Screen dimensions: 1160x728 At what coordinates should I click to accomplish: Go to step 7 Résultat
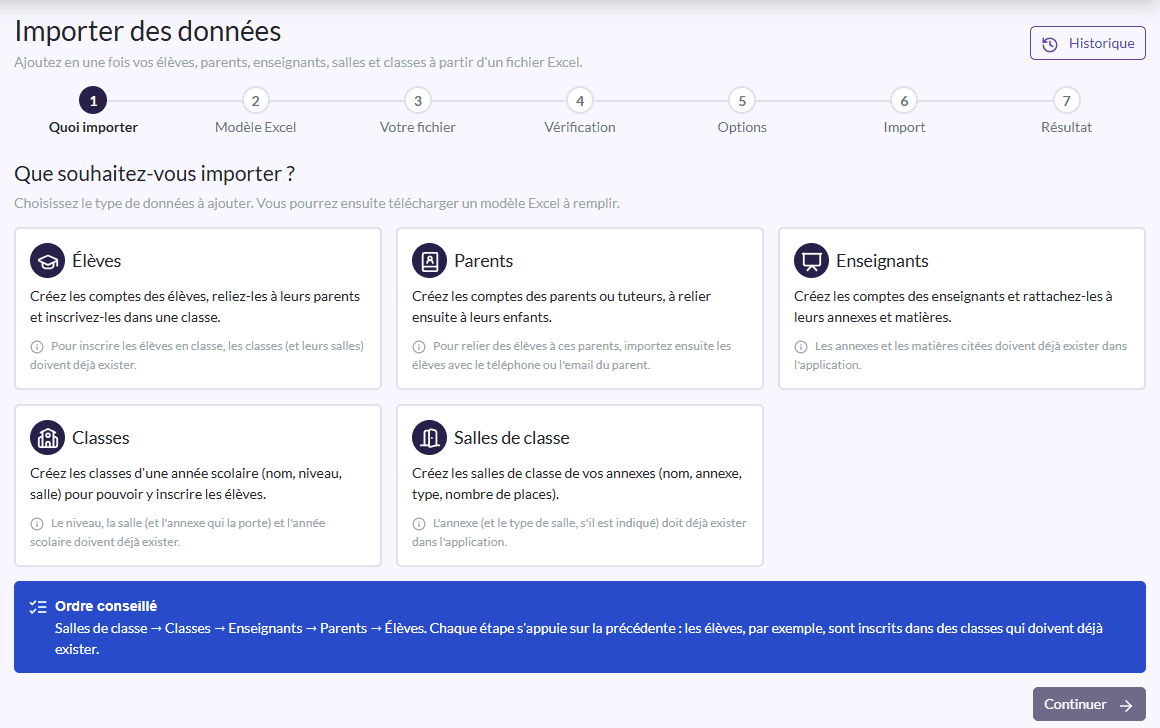1066,111
